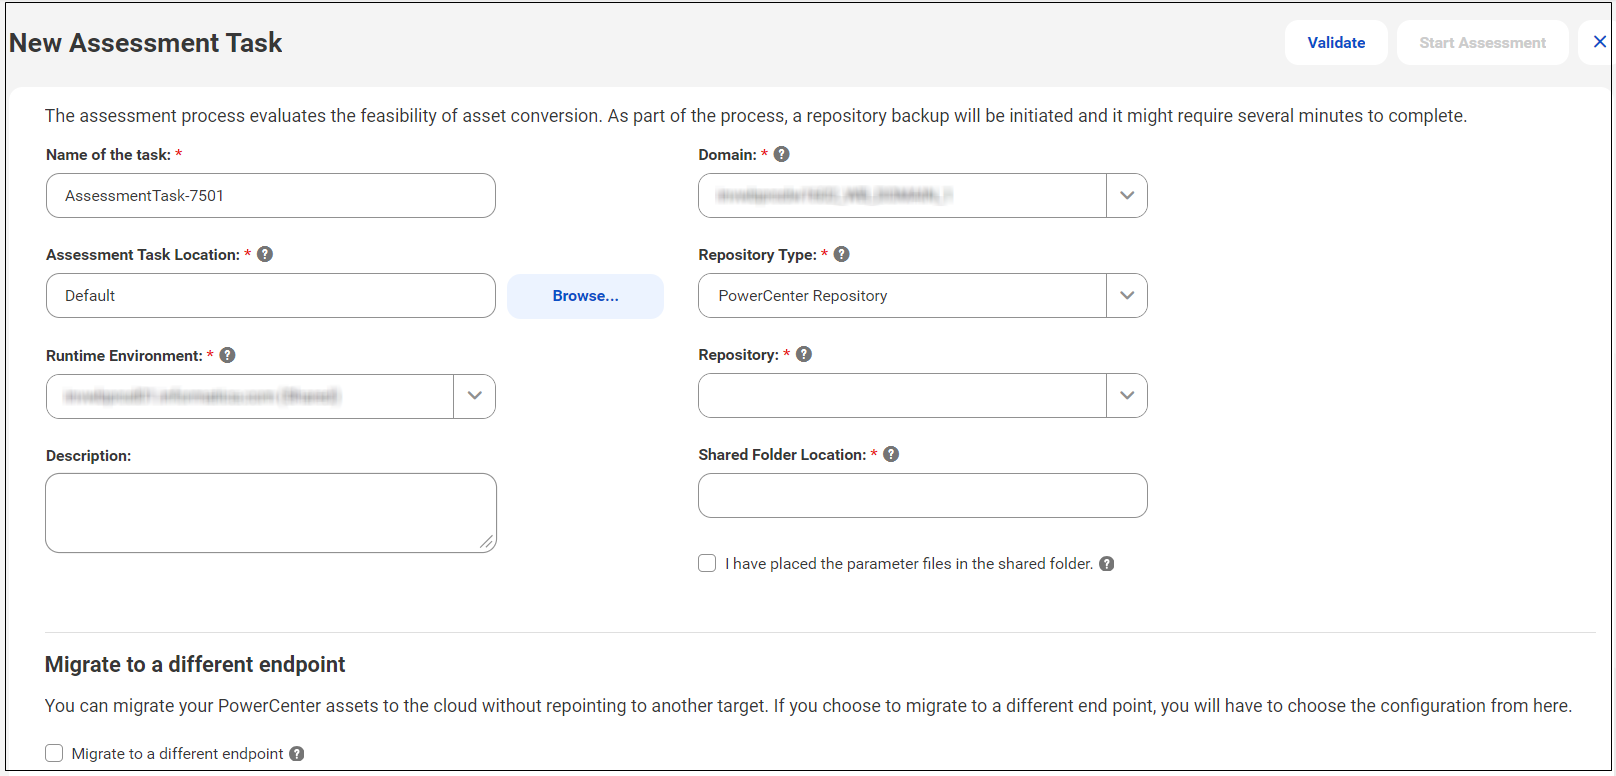The image size is (1616, 776).
Task: Edit the AssessmentTask-7501 name field
Action: click(x=271, y=196)
